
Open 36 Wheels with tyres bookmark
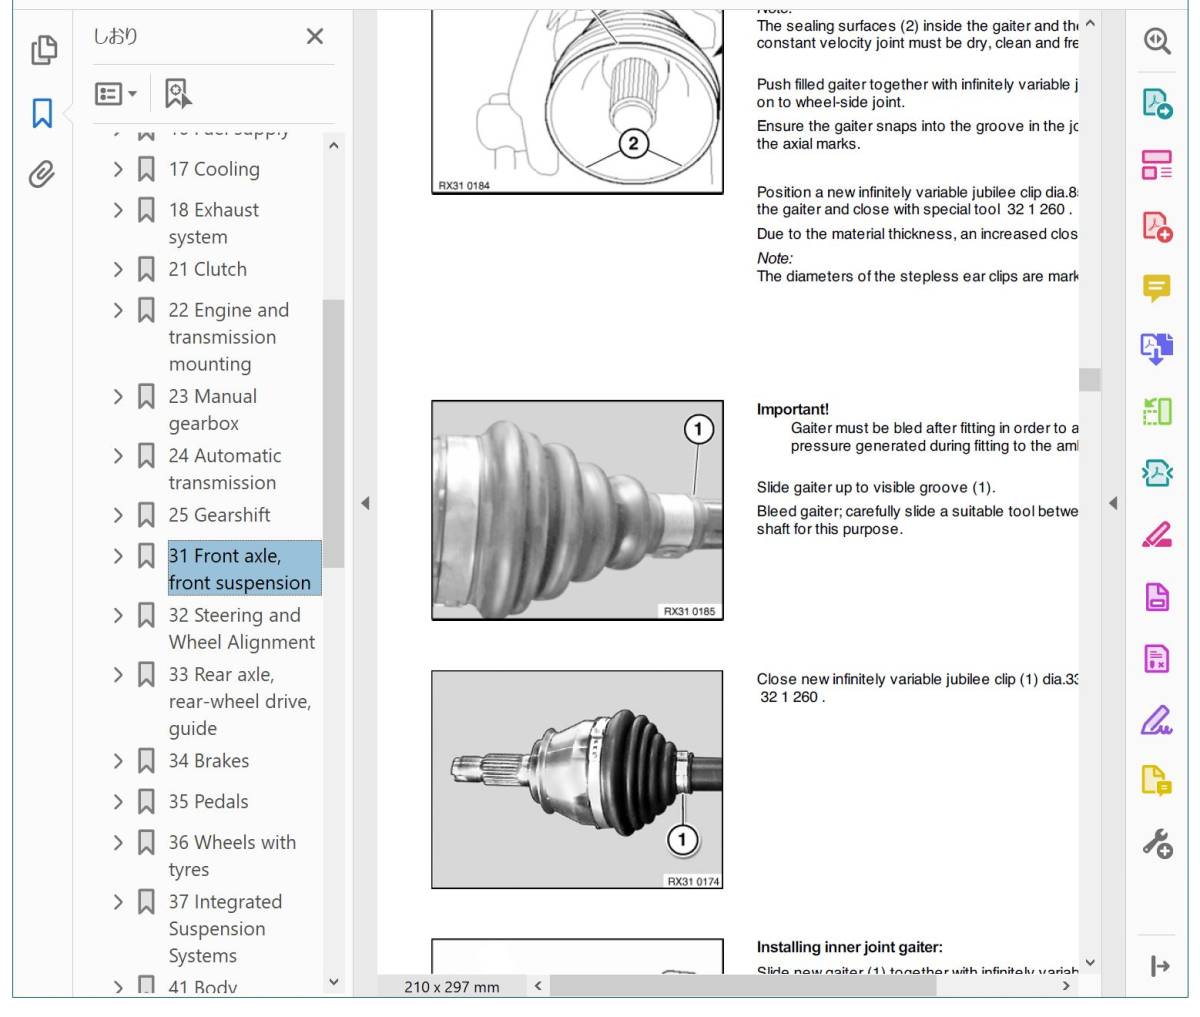tap(233, 856)
